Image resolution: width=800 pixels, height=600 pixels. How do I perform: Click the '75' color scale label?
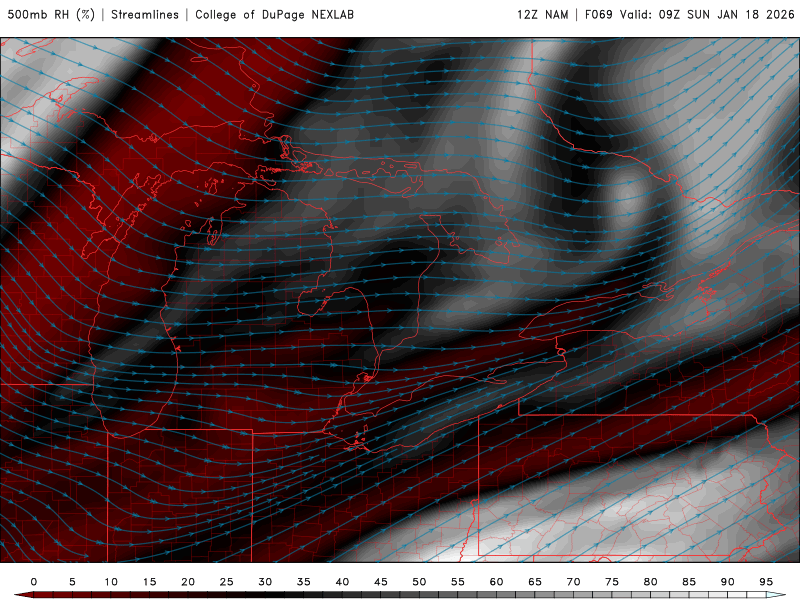click(612, 582)
